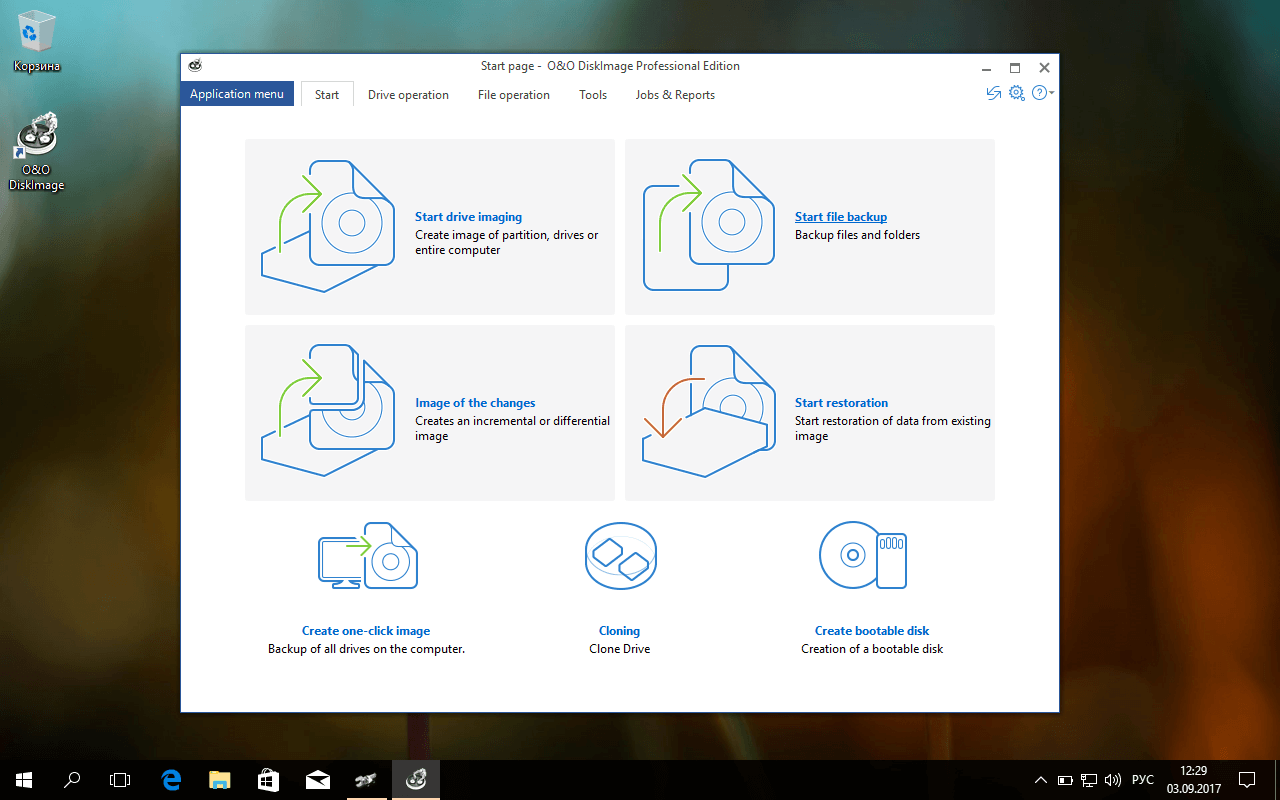Click the Start drive imaging illustration icon

(x=328, y=226)
